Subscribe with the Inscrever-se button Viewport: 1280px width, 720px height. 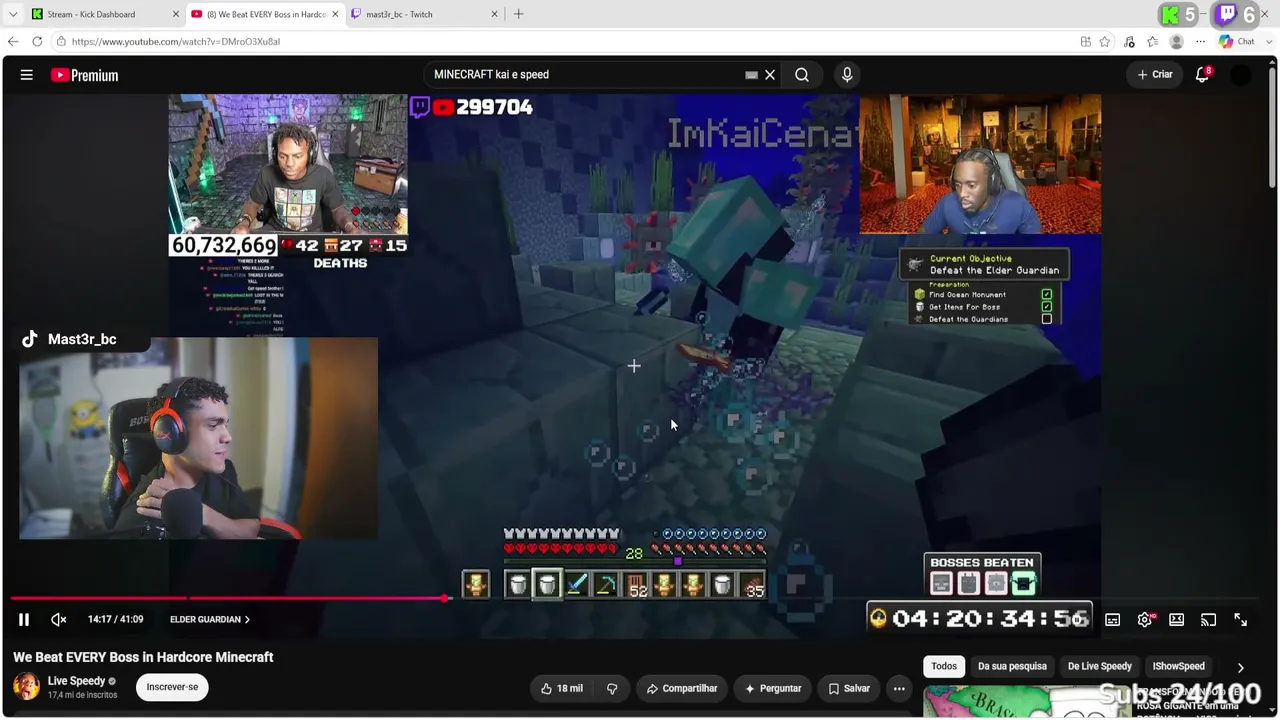pyautogui.click(x=172, y=687)
